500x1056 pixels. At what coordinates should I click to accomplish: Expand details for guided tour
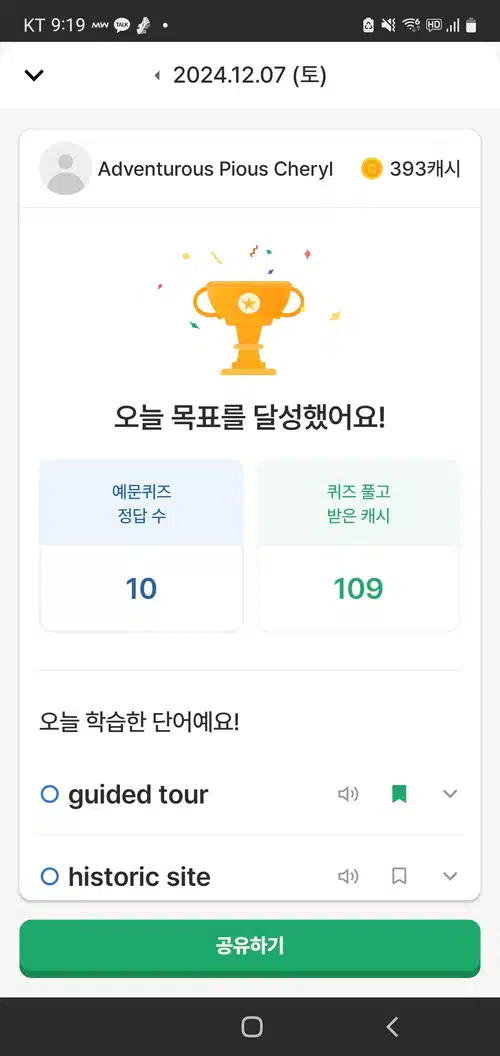click(x=450, y=795)
